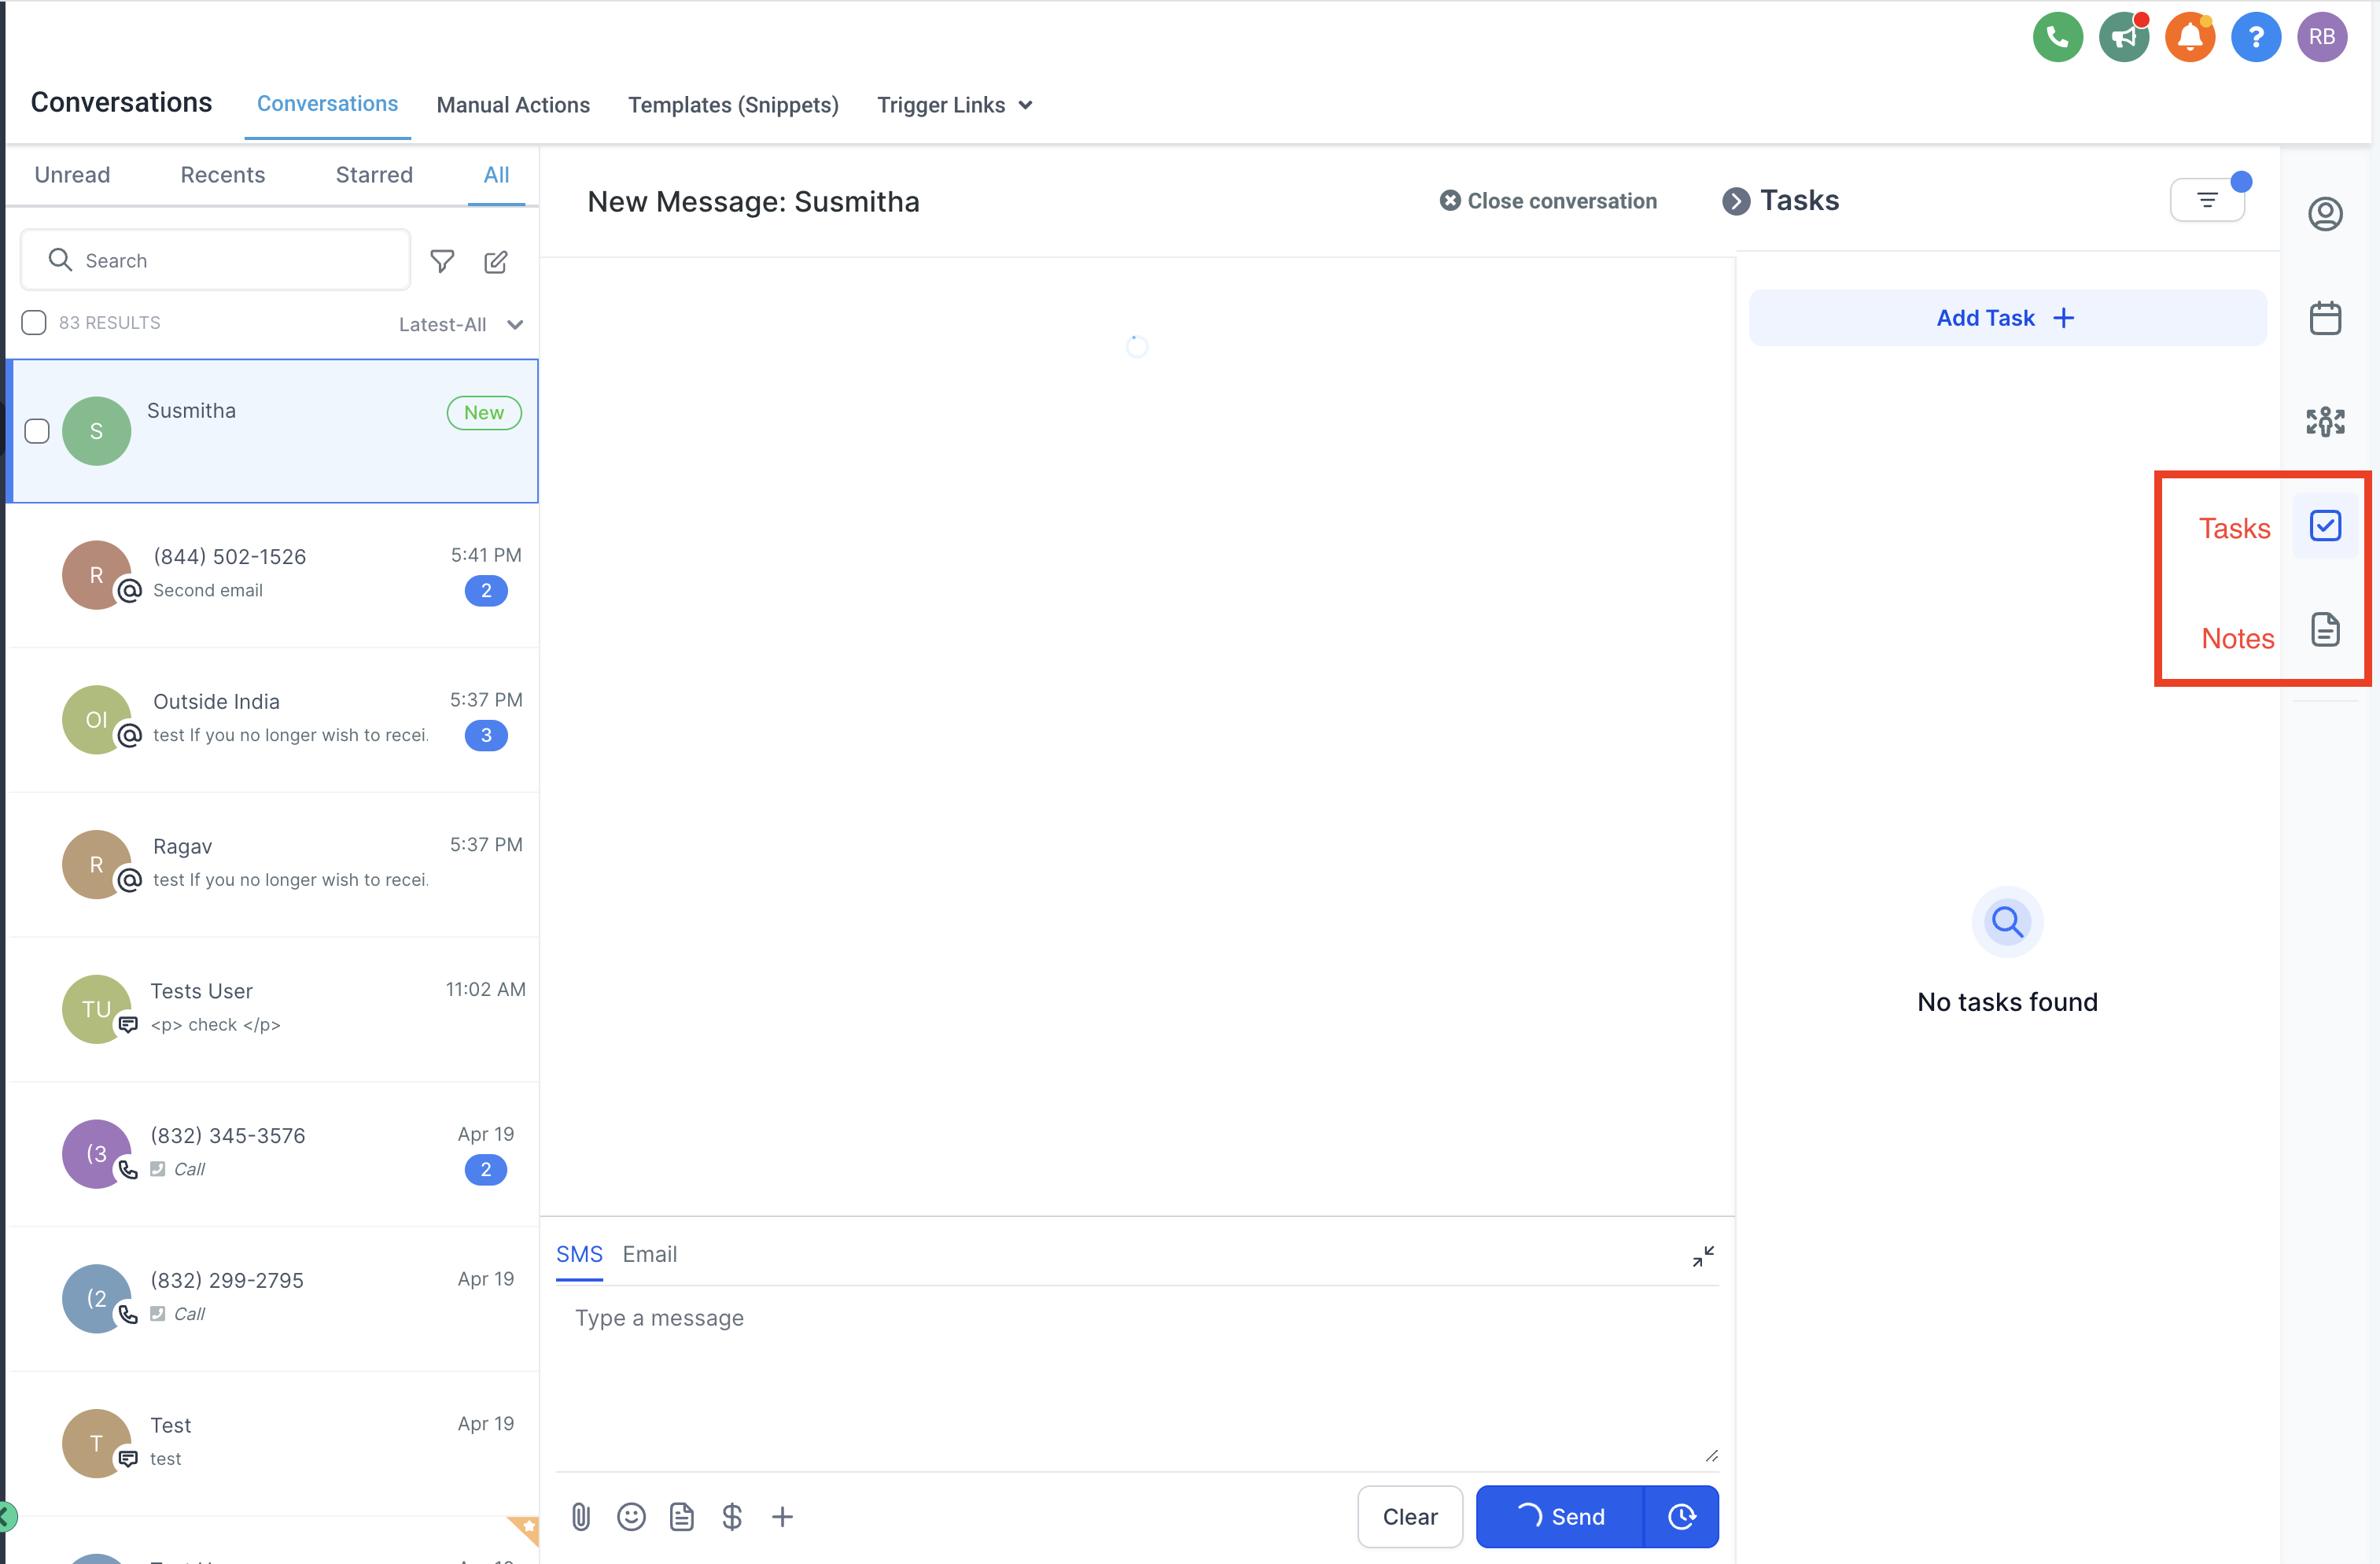Click the request payment dollar icon
The image size is (2380, 1564).
(732, 1517)
